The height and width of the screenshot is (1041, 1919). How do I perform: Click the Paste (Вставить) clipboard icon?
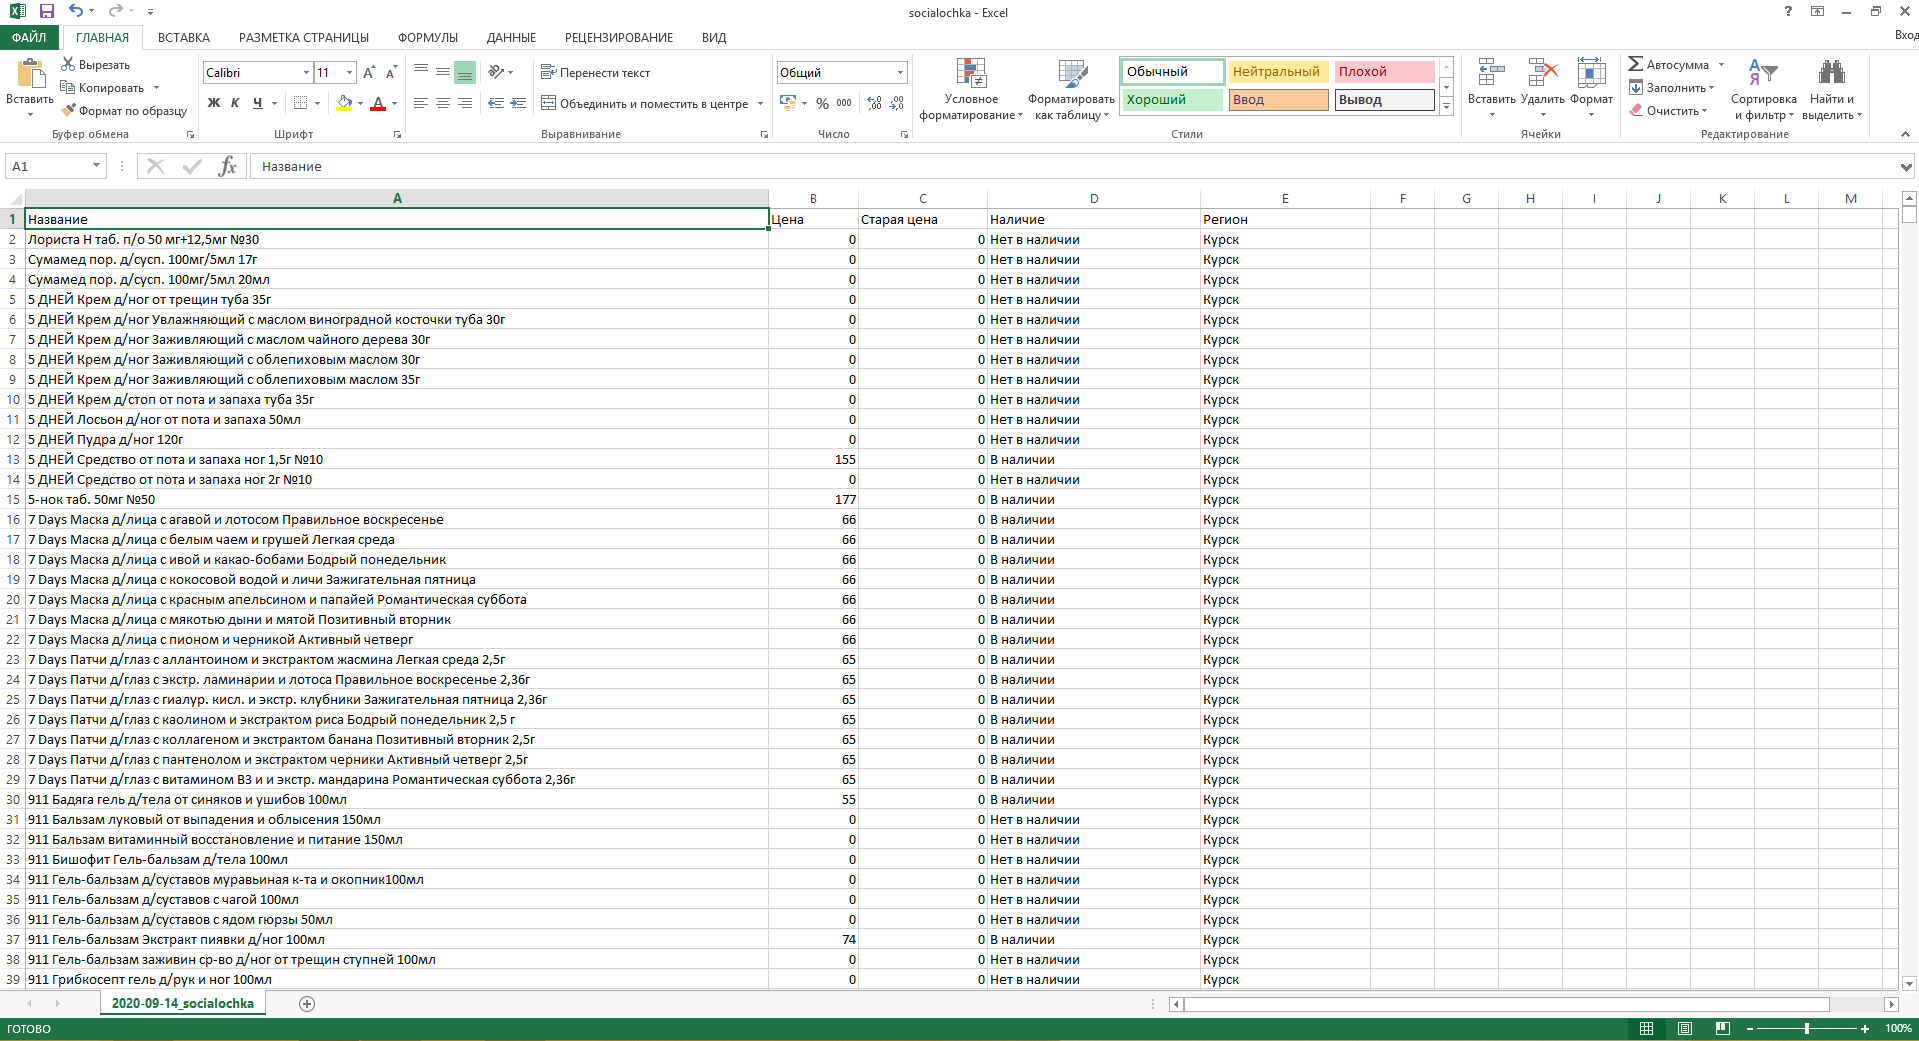(30, 74)
